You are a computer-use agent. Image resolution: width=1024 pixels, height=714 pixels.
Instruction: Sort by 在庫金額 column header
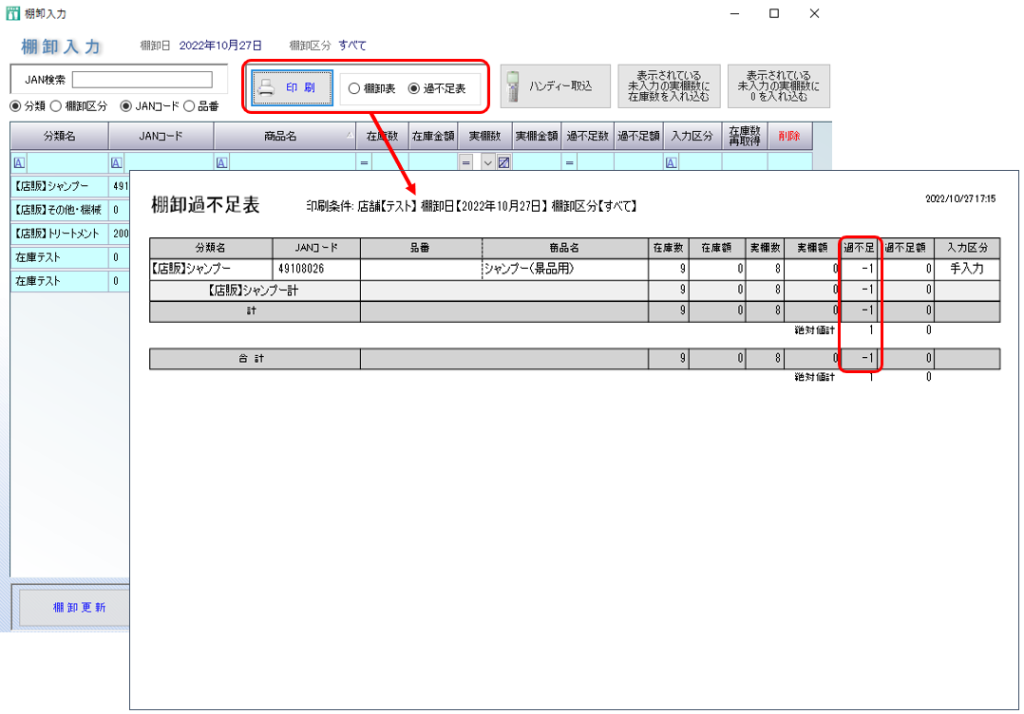click(433, 136)
